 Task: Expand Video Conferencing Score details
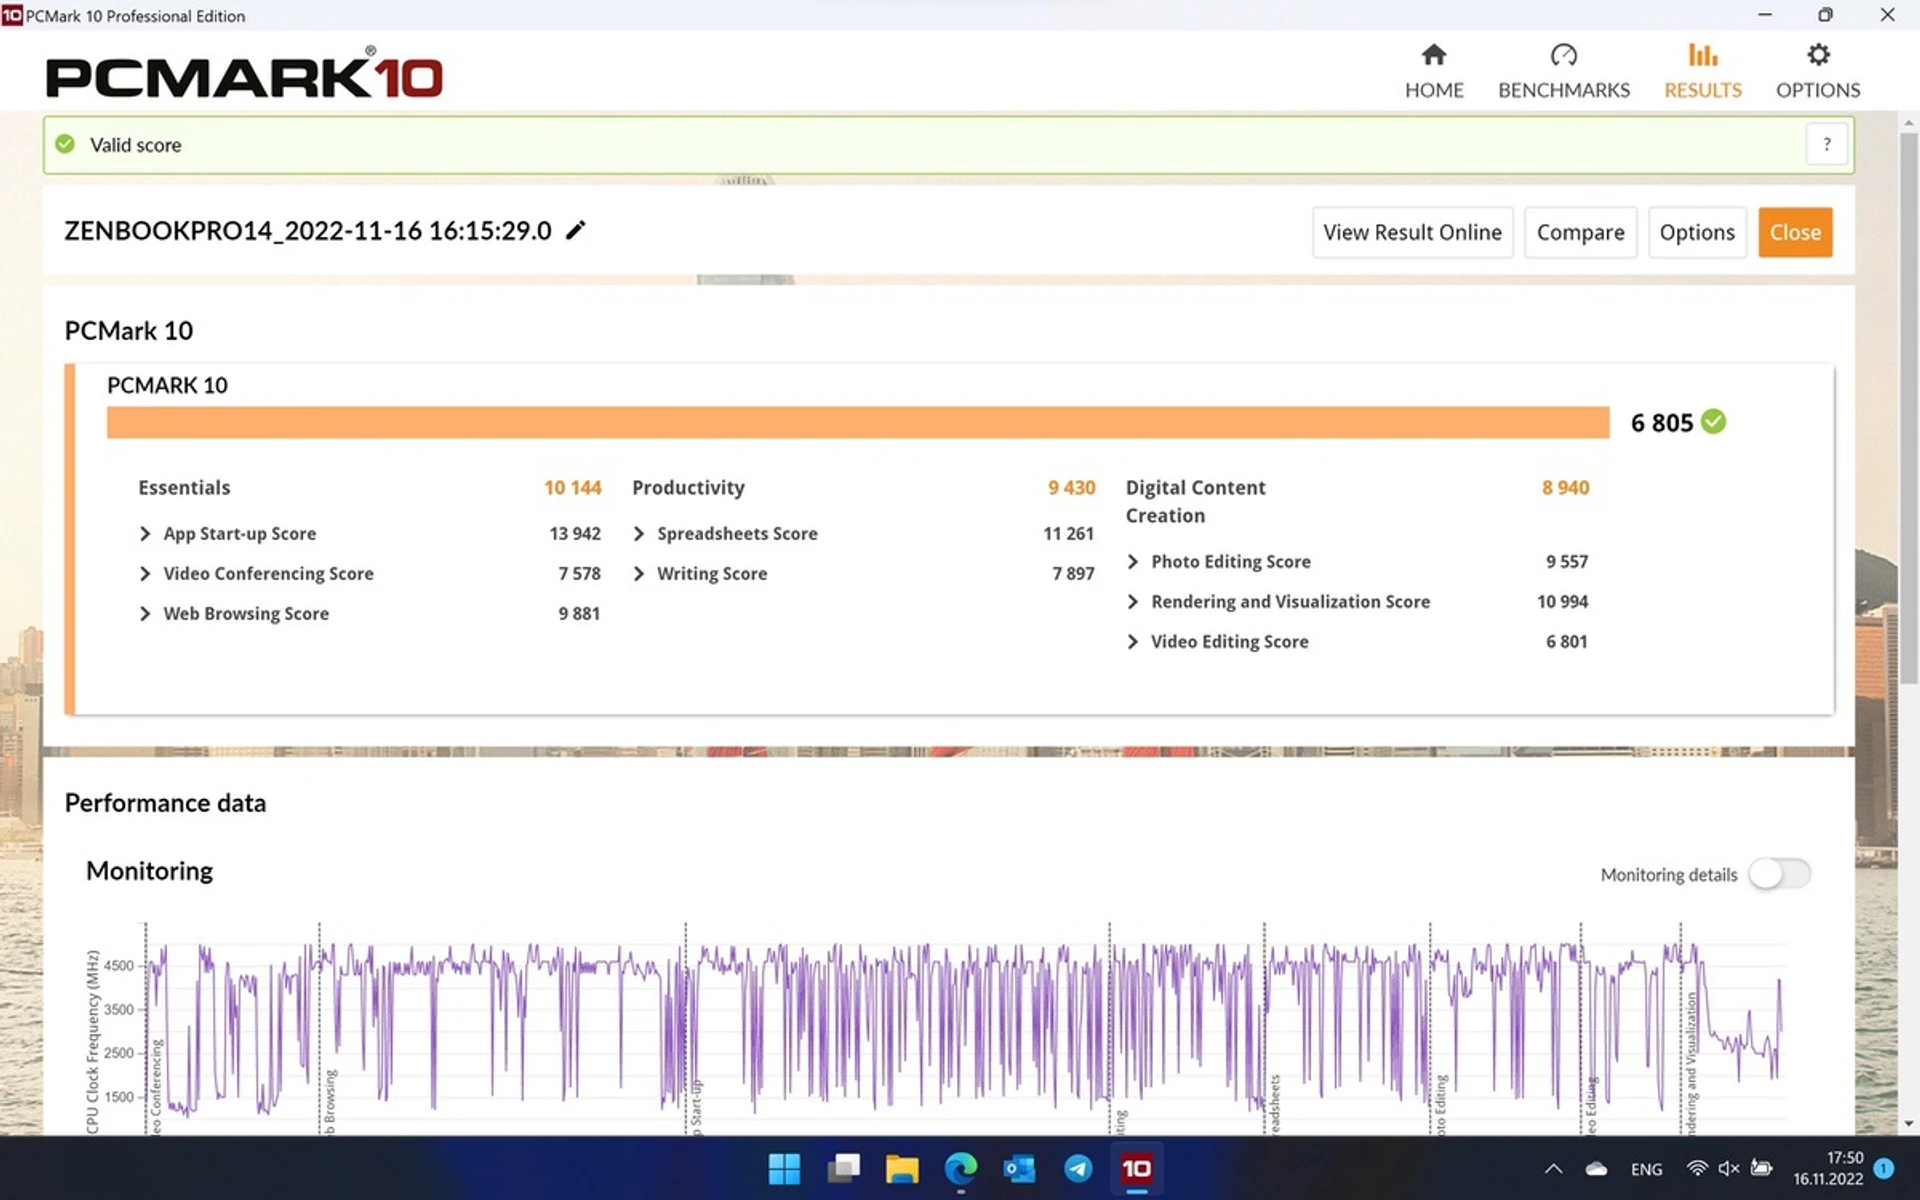point(145,574)
